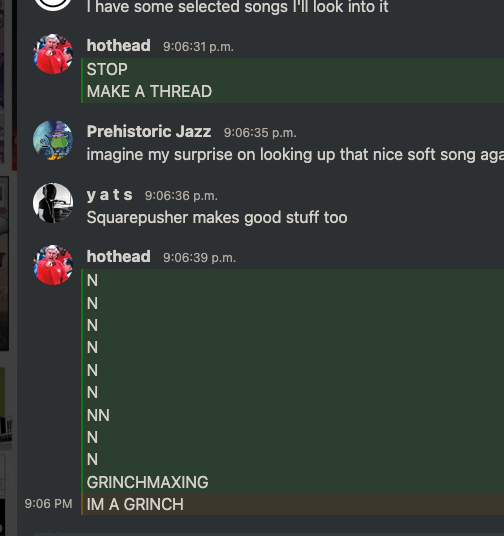
Task: Click the NN message line
Action: point(98,415)
